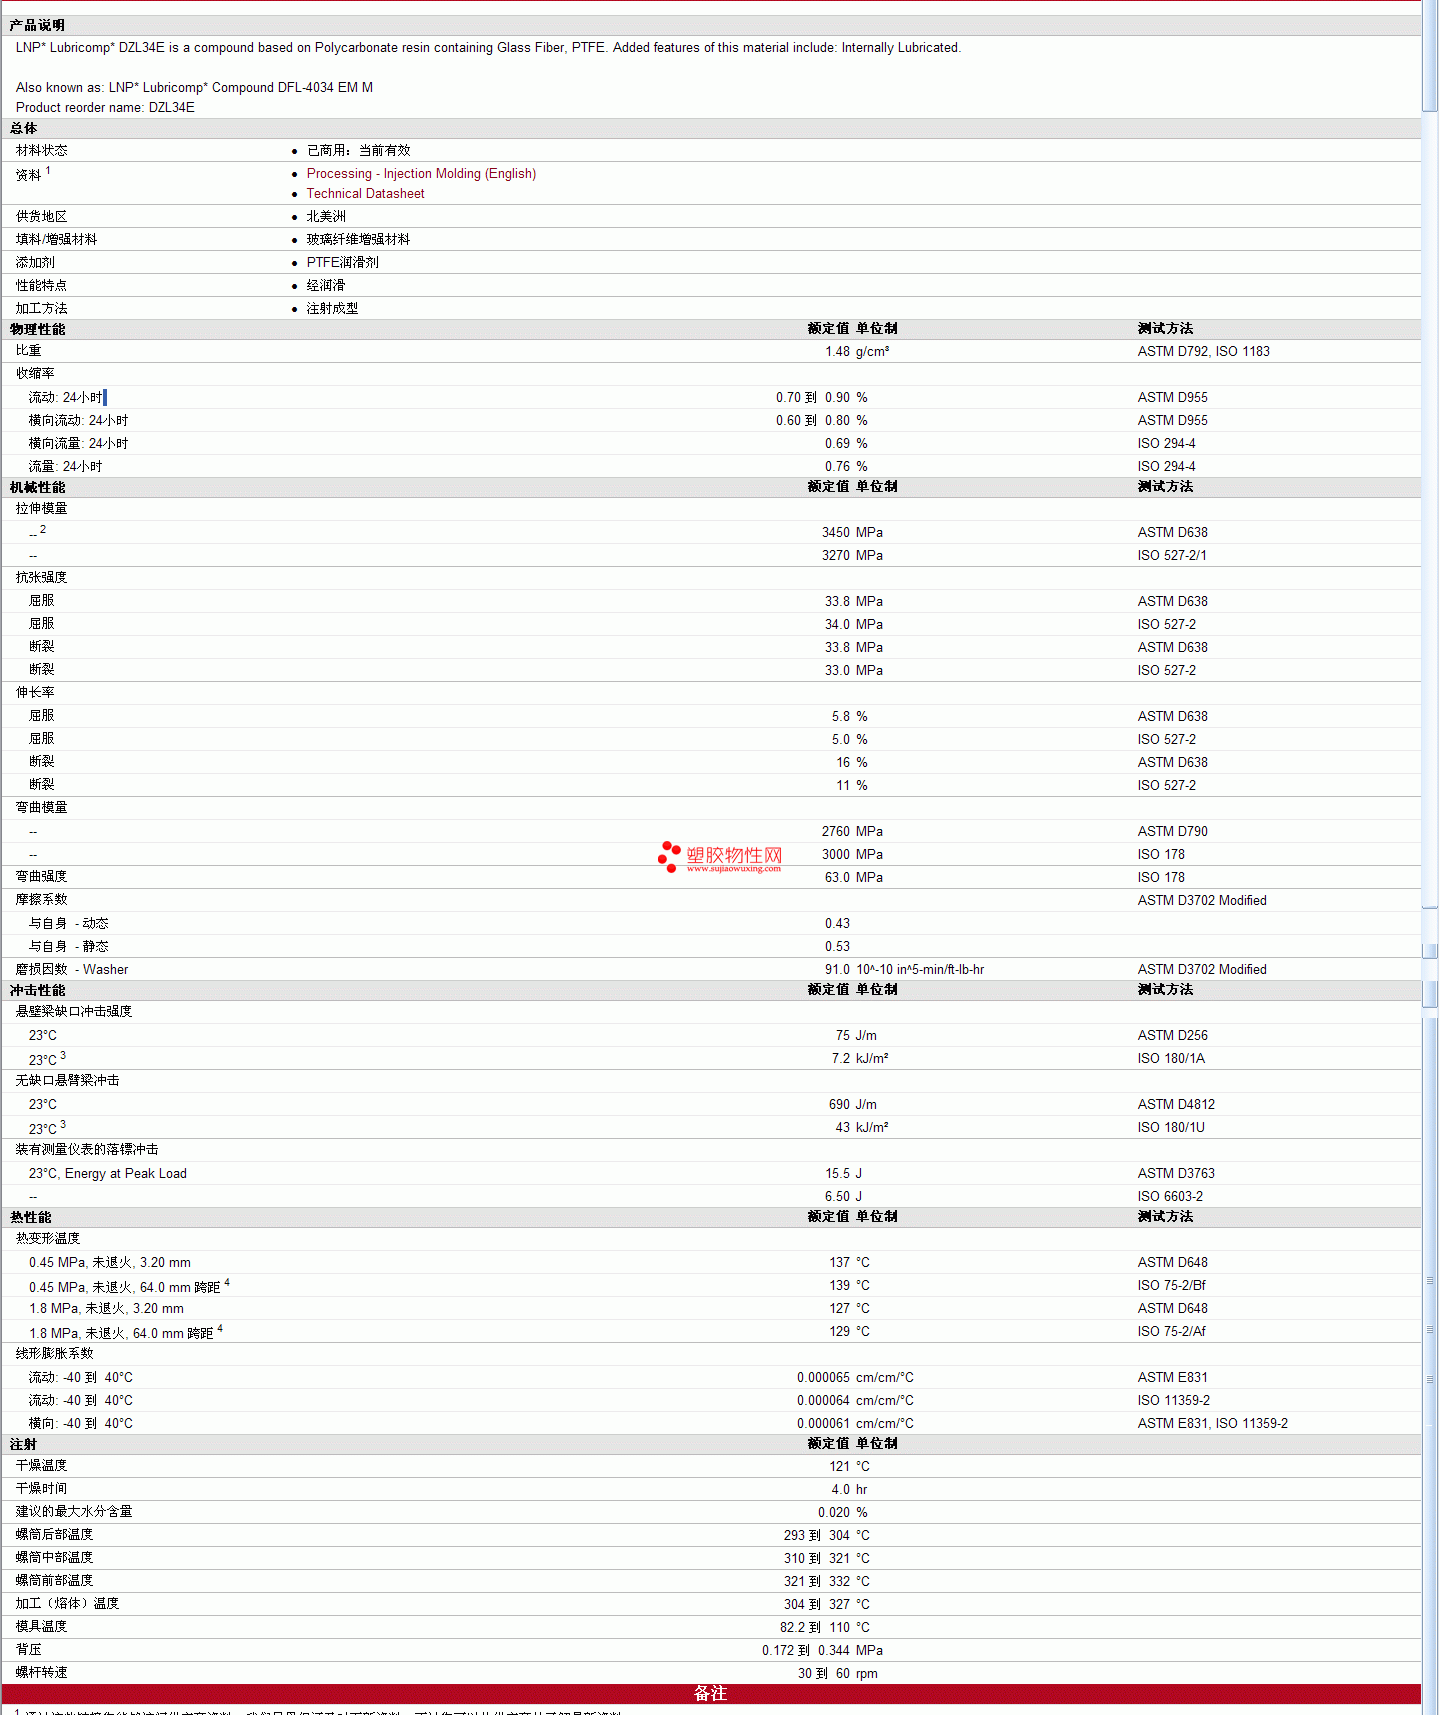Screen dimensions: 1440x1715
Task: Select the 0.53 static friction coefficient
Action: [837, 947]
